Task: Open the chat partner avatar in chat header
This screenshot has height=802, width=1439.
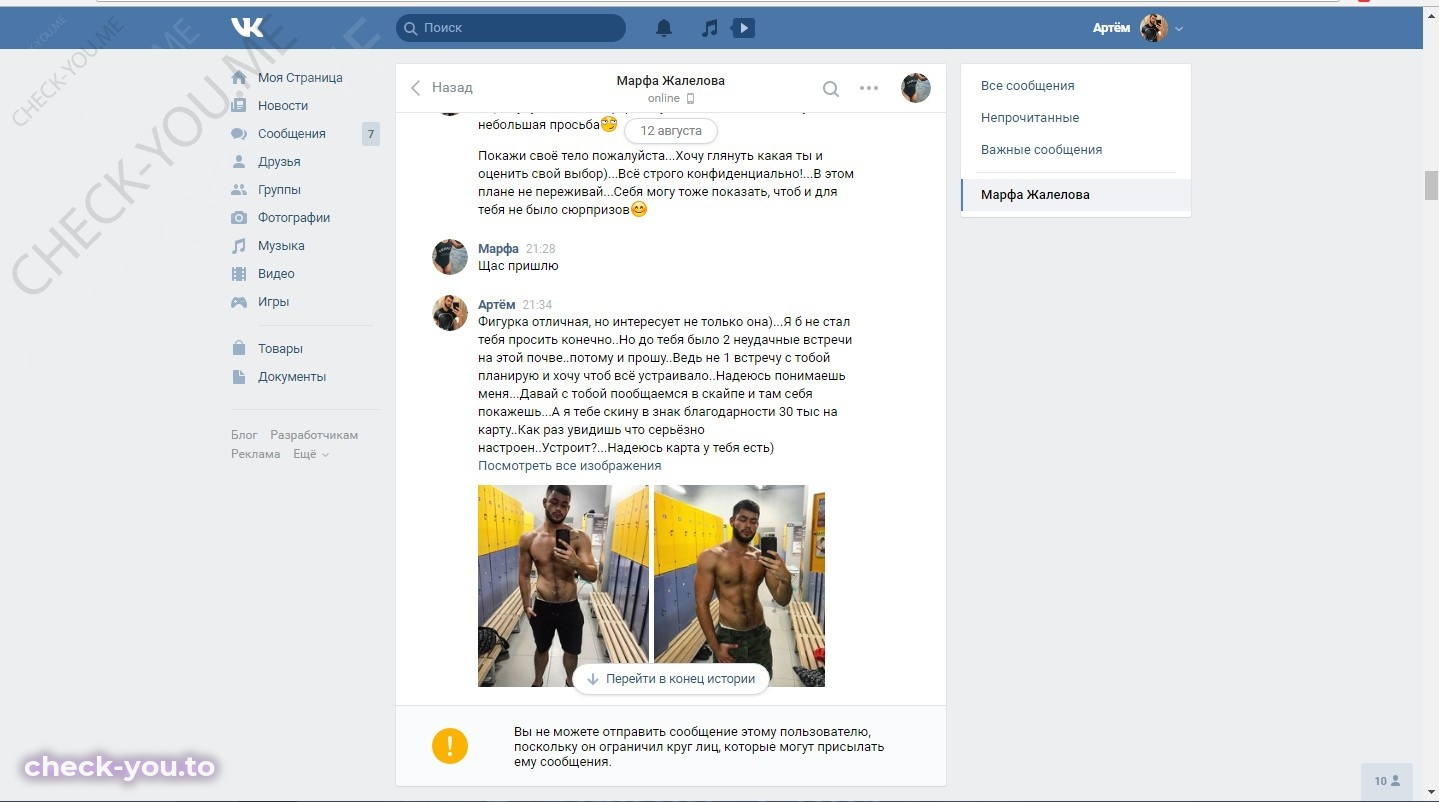Action: [x=916, y=88]
